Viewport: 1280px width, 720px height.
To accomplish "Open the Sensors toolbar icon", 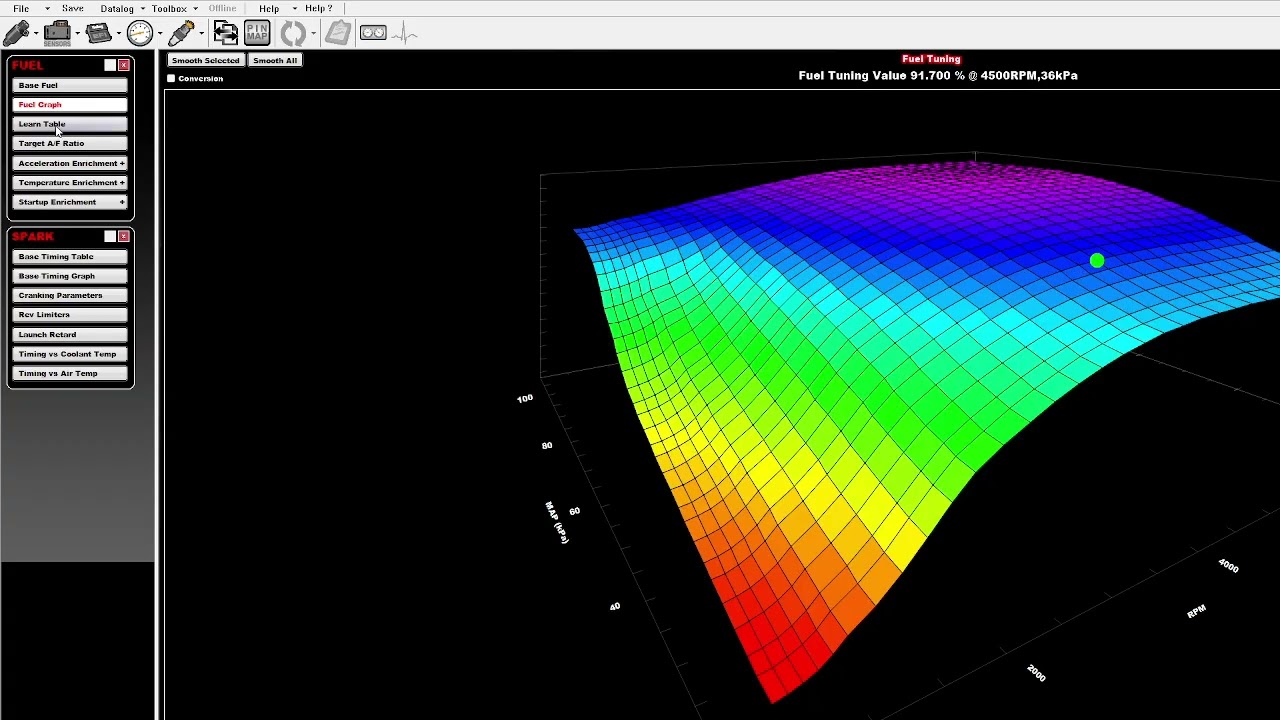I will pyautogui.click(x=57, y=33).
